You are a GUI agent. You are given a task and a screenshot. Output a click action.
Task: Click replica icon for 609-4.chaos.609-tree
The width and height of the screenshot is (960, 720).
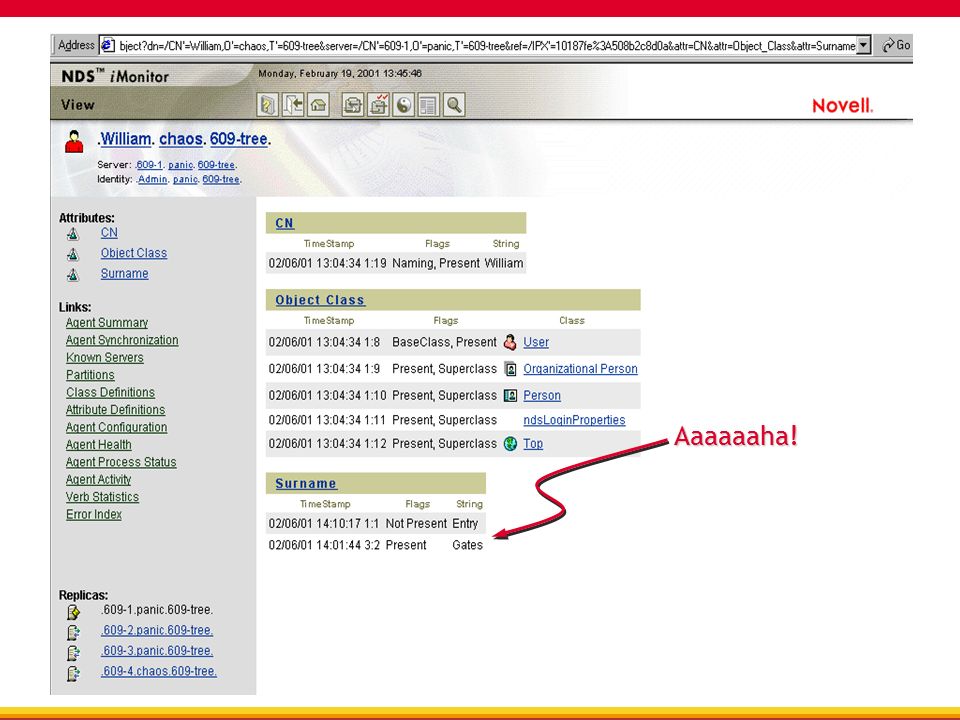click(x=73, y=673)
